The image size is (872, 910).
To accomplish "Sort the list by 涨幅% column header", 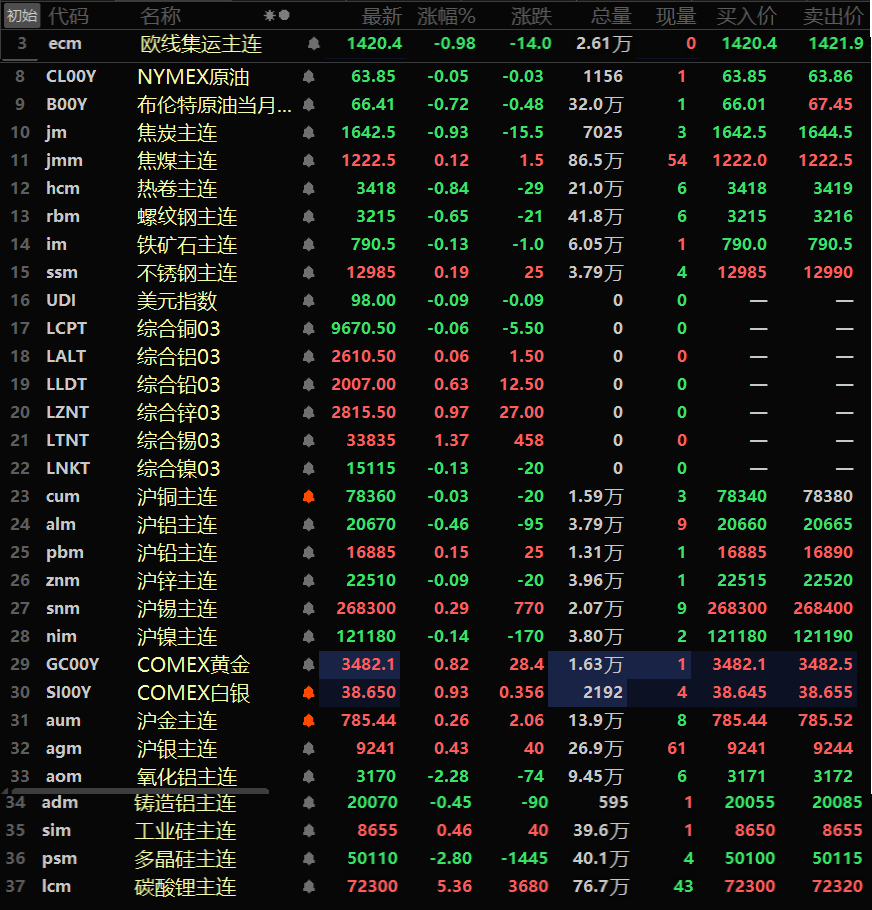I will (x=446, y=16).
